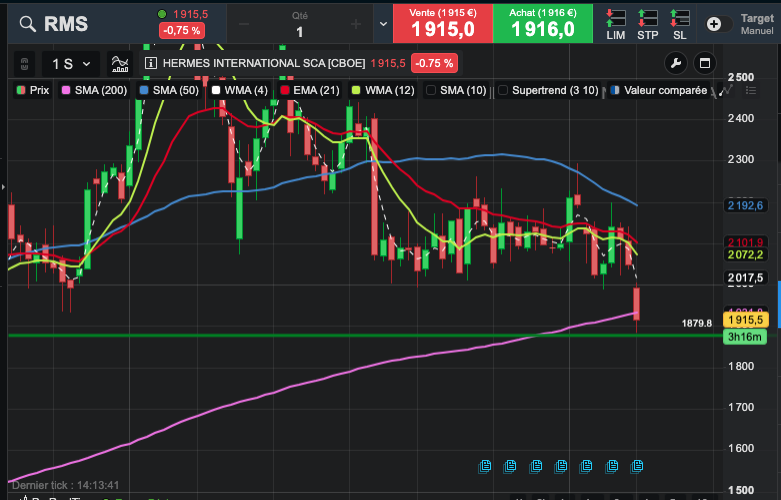The image size is (781, 500).
Task: Click the 1 800 price axis label
Action: click(x=741, y=366)
